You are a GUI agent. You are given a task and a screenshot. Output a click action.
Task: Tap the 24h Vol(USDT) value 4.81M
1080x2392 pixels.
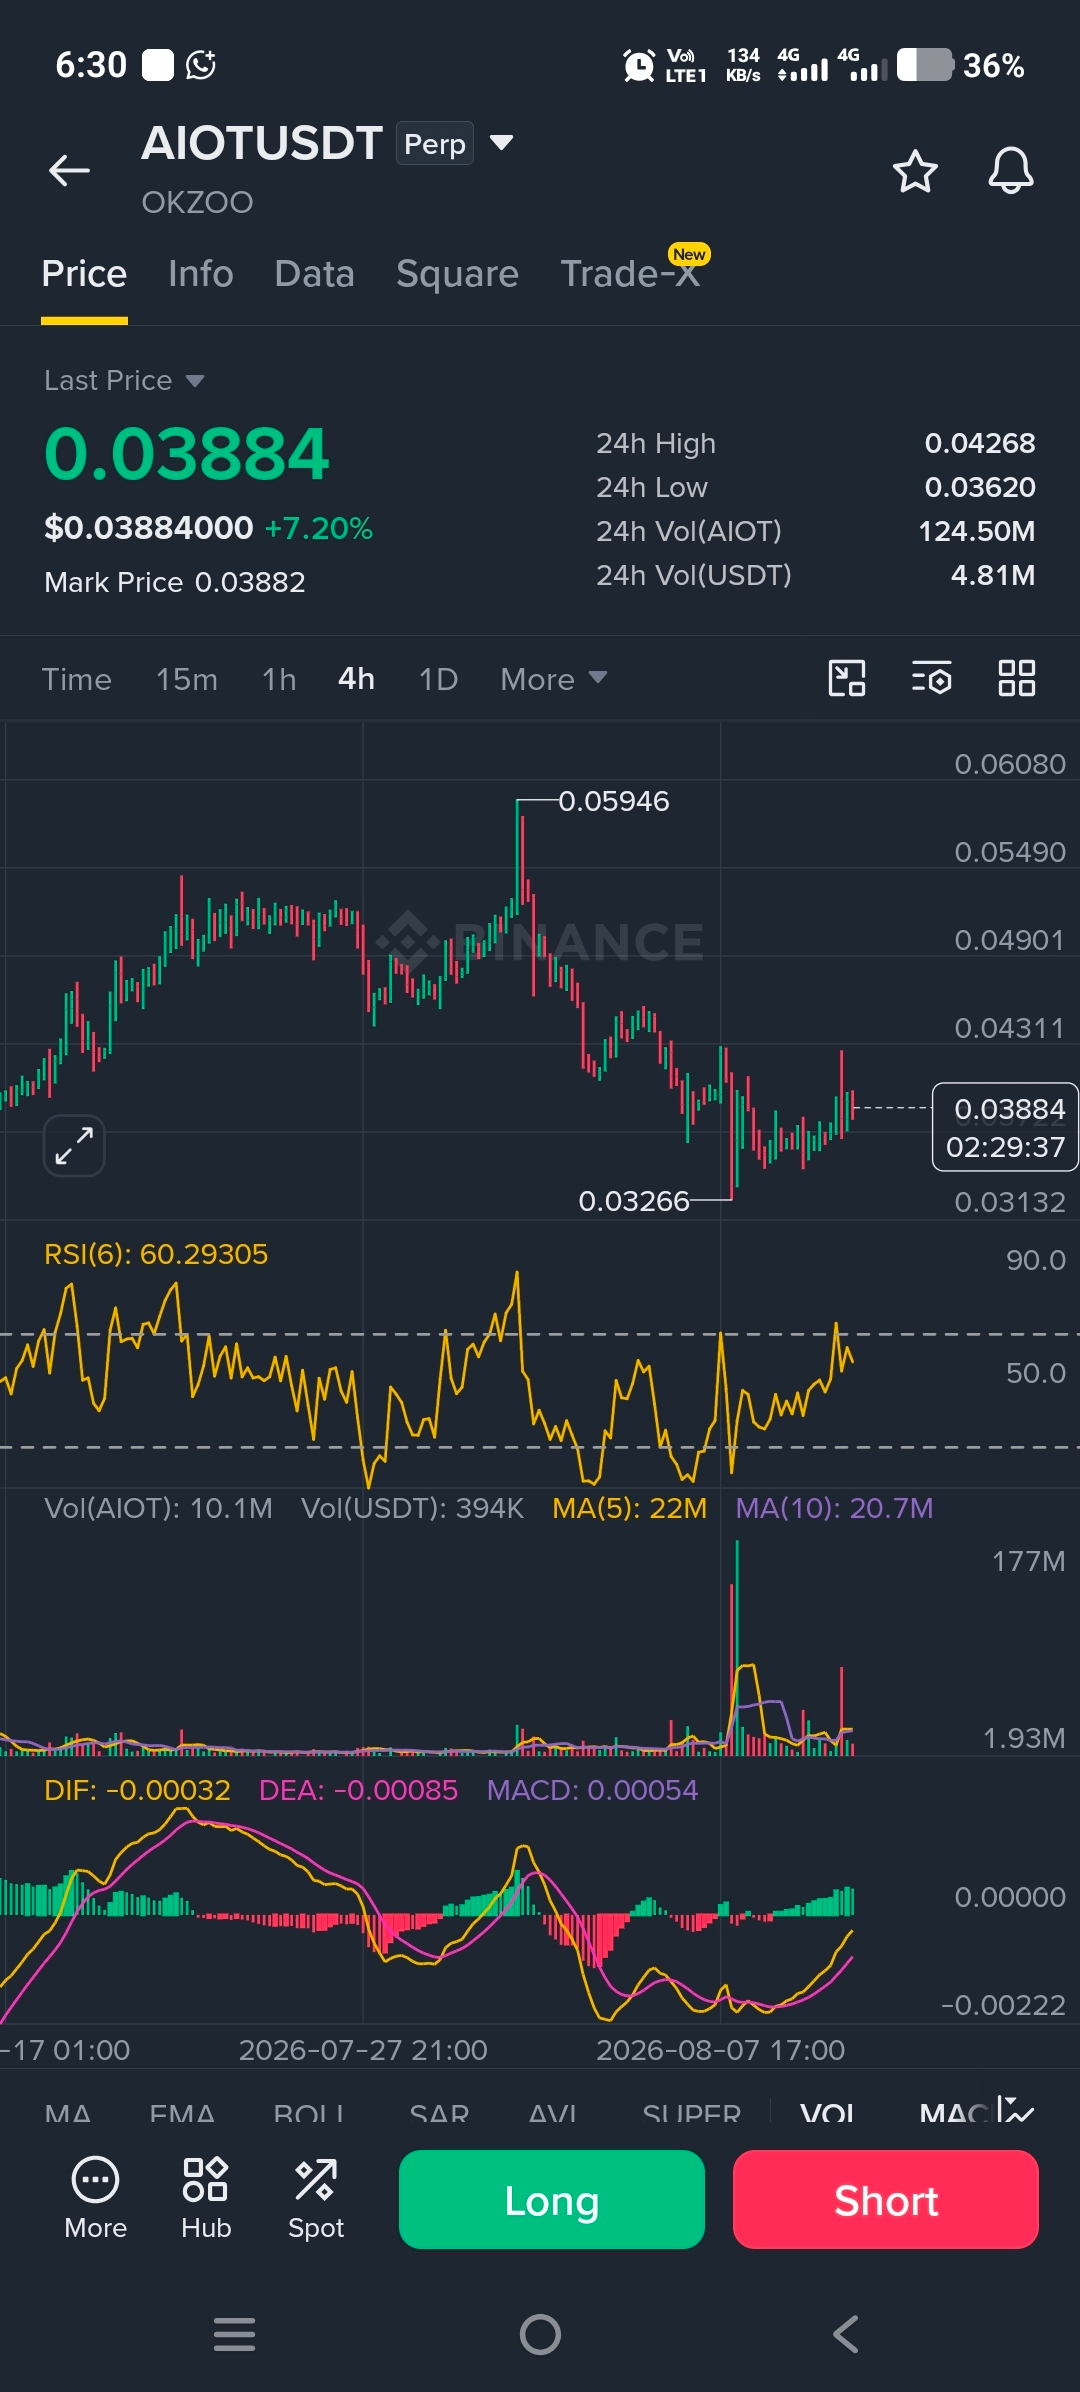point(993,575)
